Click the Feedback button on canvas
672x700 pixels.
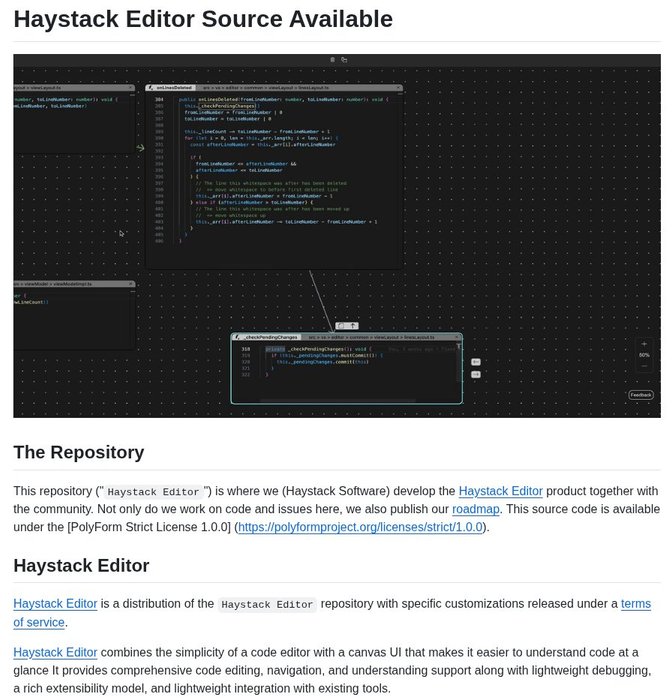coord(641,395)
